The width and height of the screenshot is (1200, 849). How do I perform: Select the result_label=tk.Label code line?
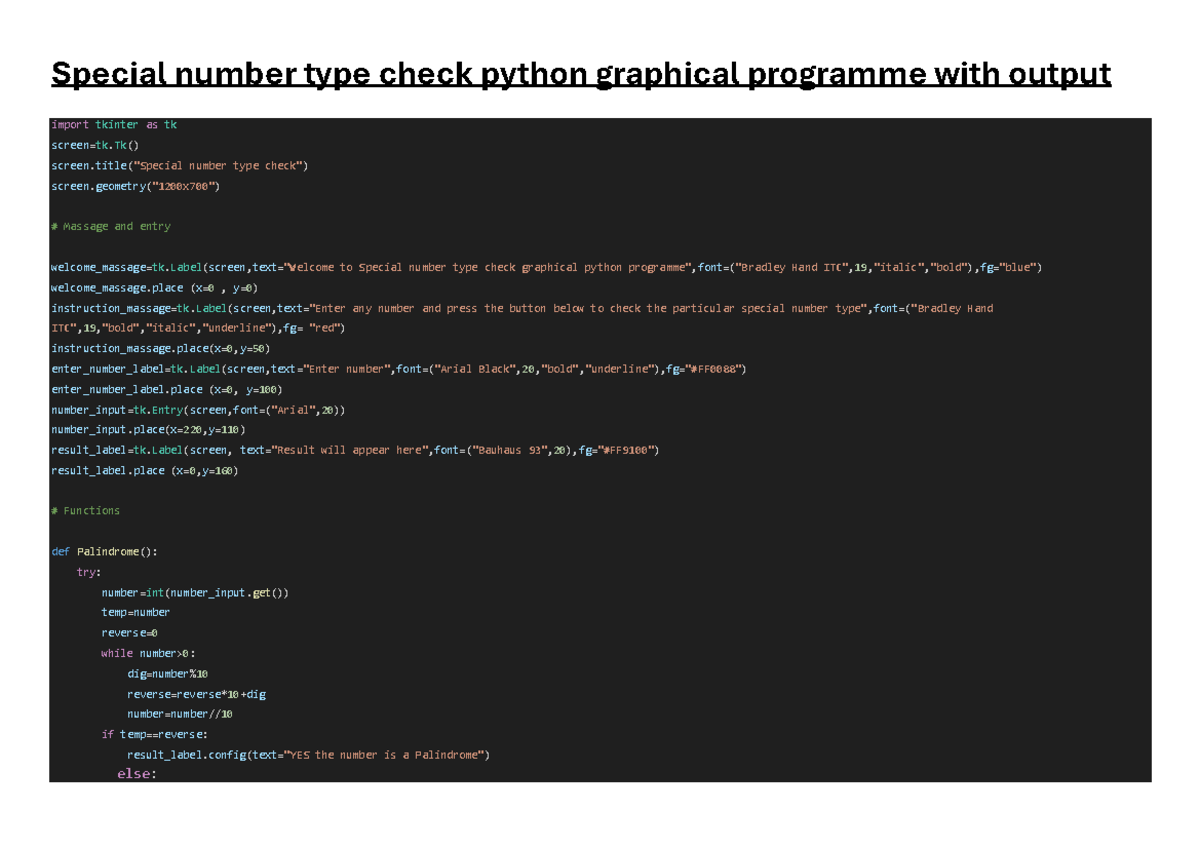point(355,450)
